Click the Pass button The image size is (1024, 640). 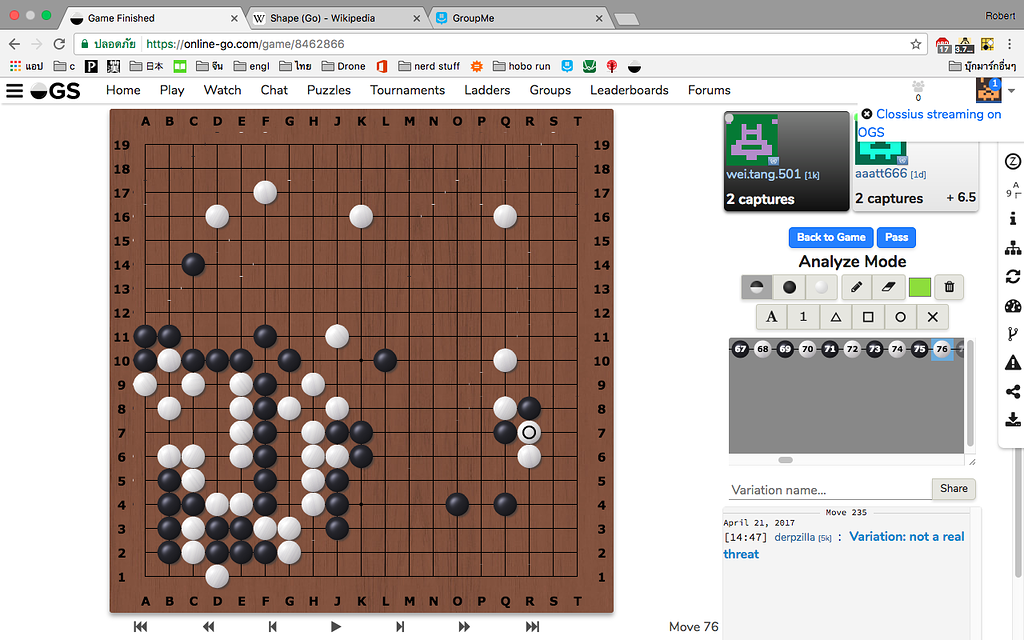pos(896,237)
